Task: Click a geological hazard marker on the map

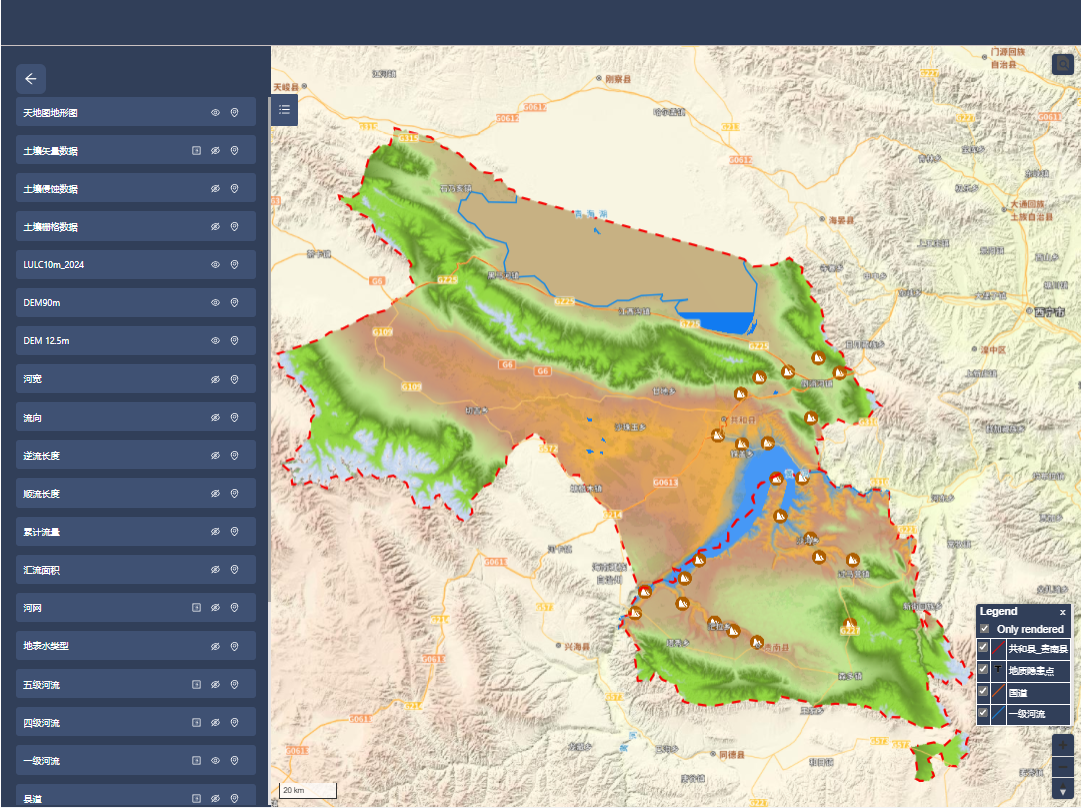Action: (741, 394)
